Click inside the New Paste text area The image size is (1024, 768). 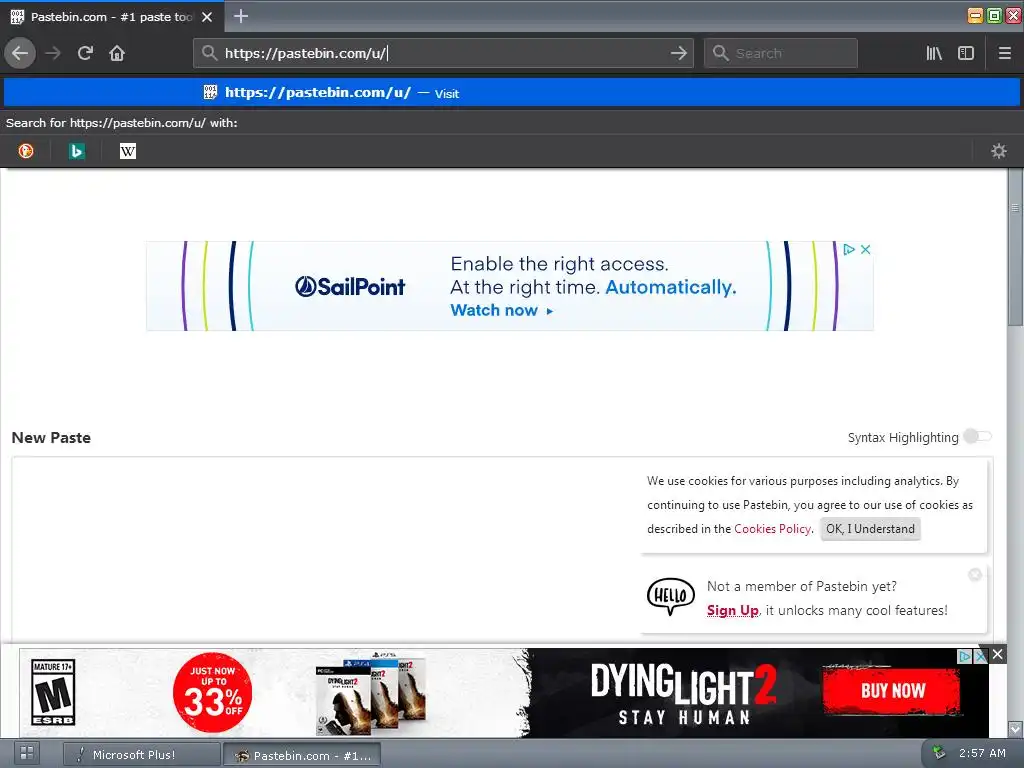pos(325,549)
